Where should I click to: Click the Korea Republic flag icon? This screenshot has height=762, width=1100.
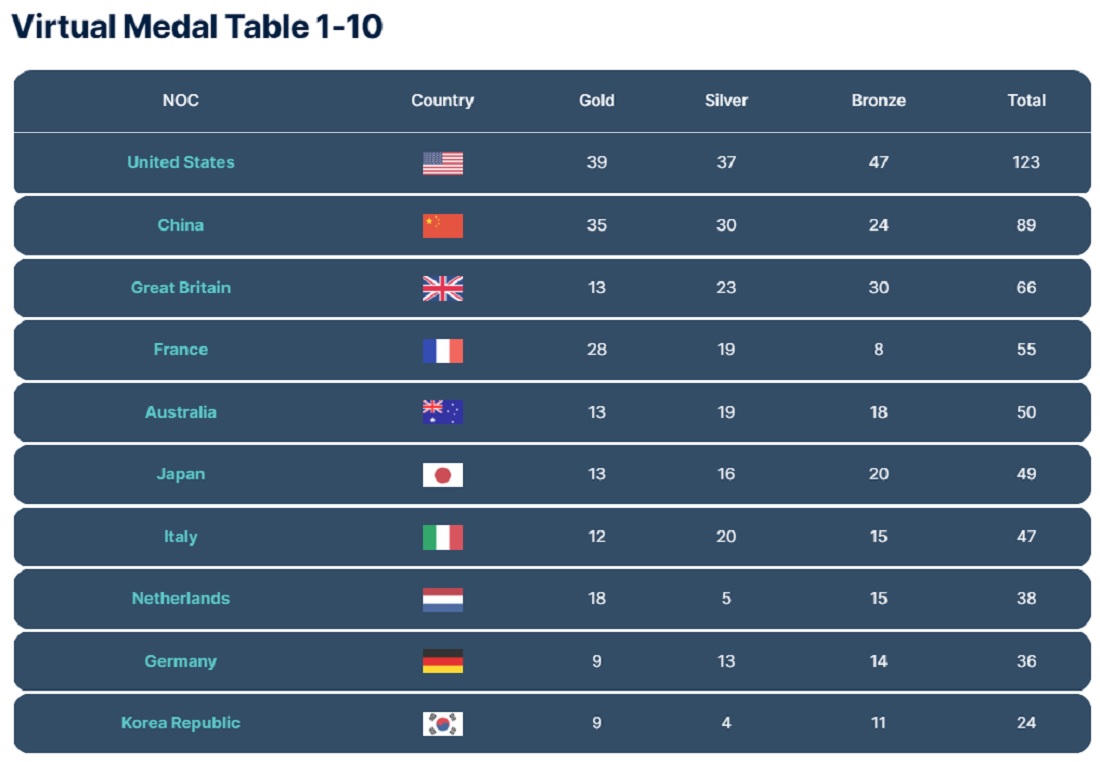point(443,723)
